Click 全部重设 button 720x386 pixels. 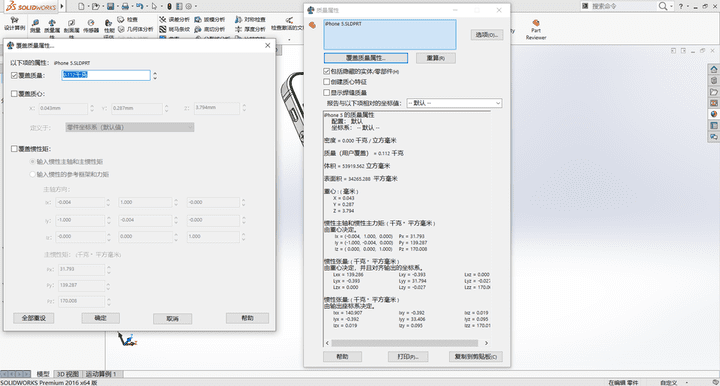[34, 318]
